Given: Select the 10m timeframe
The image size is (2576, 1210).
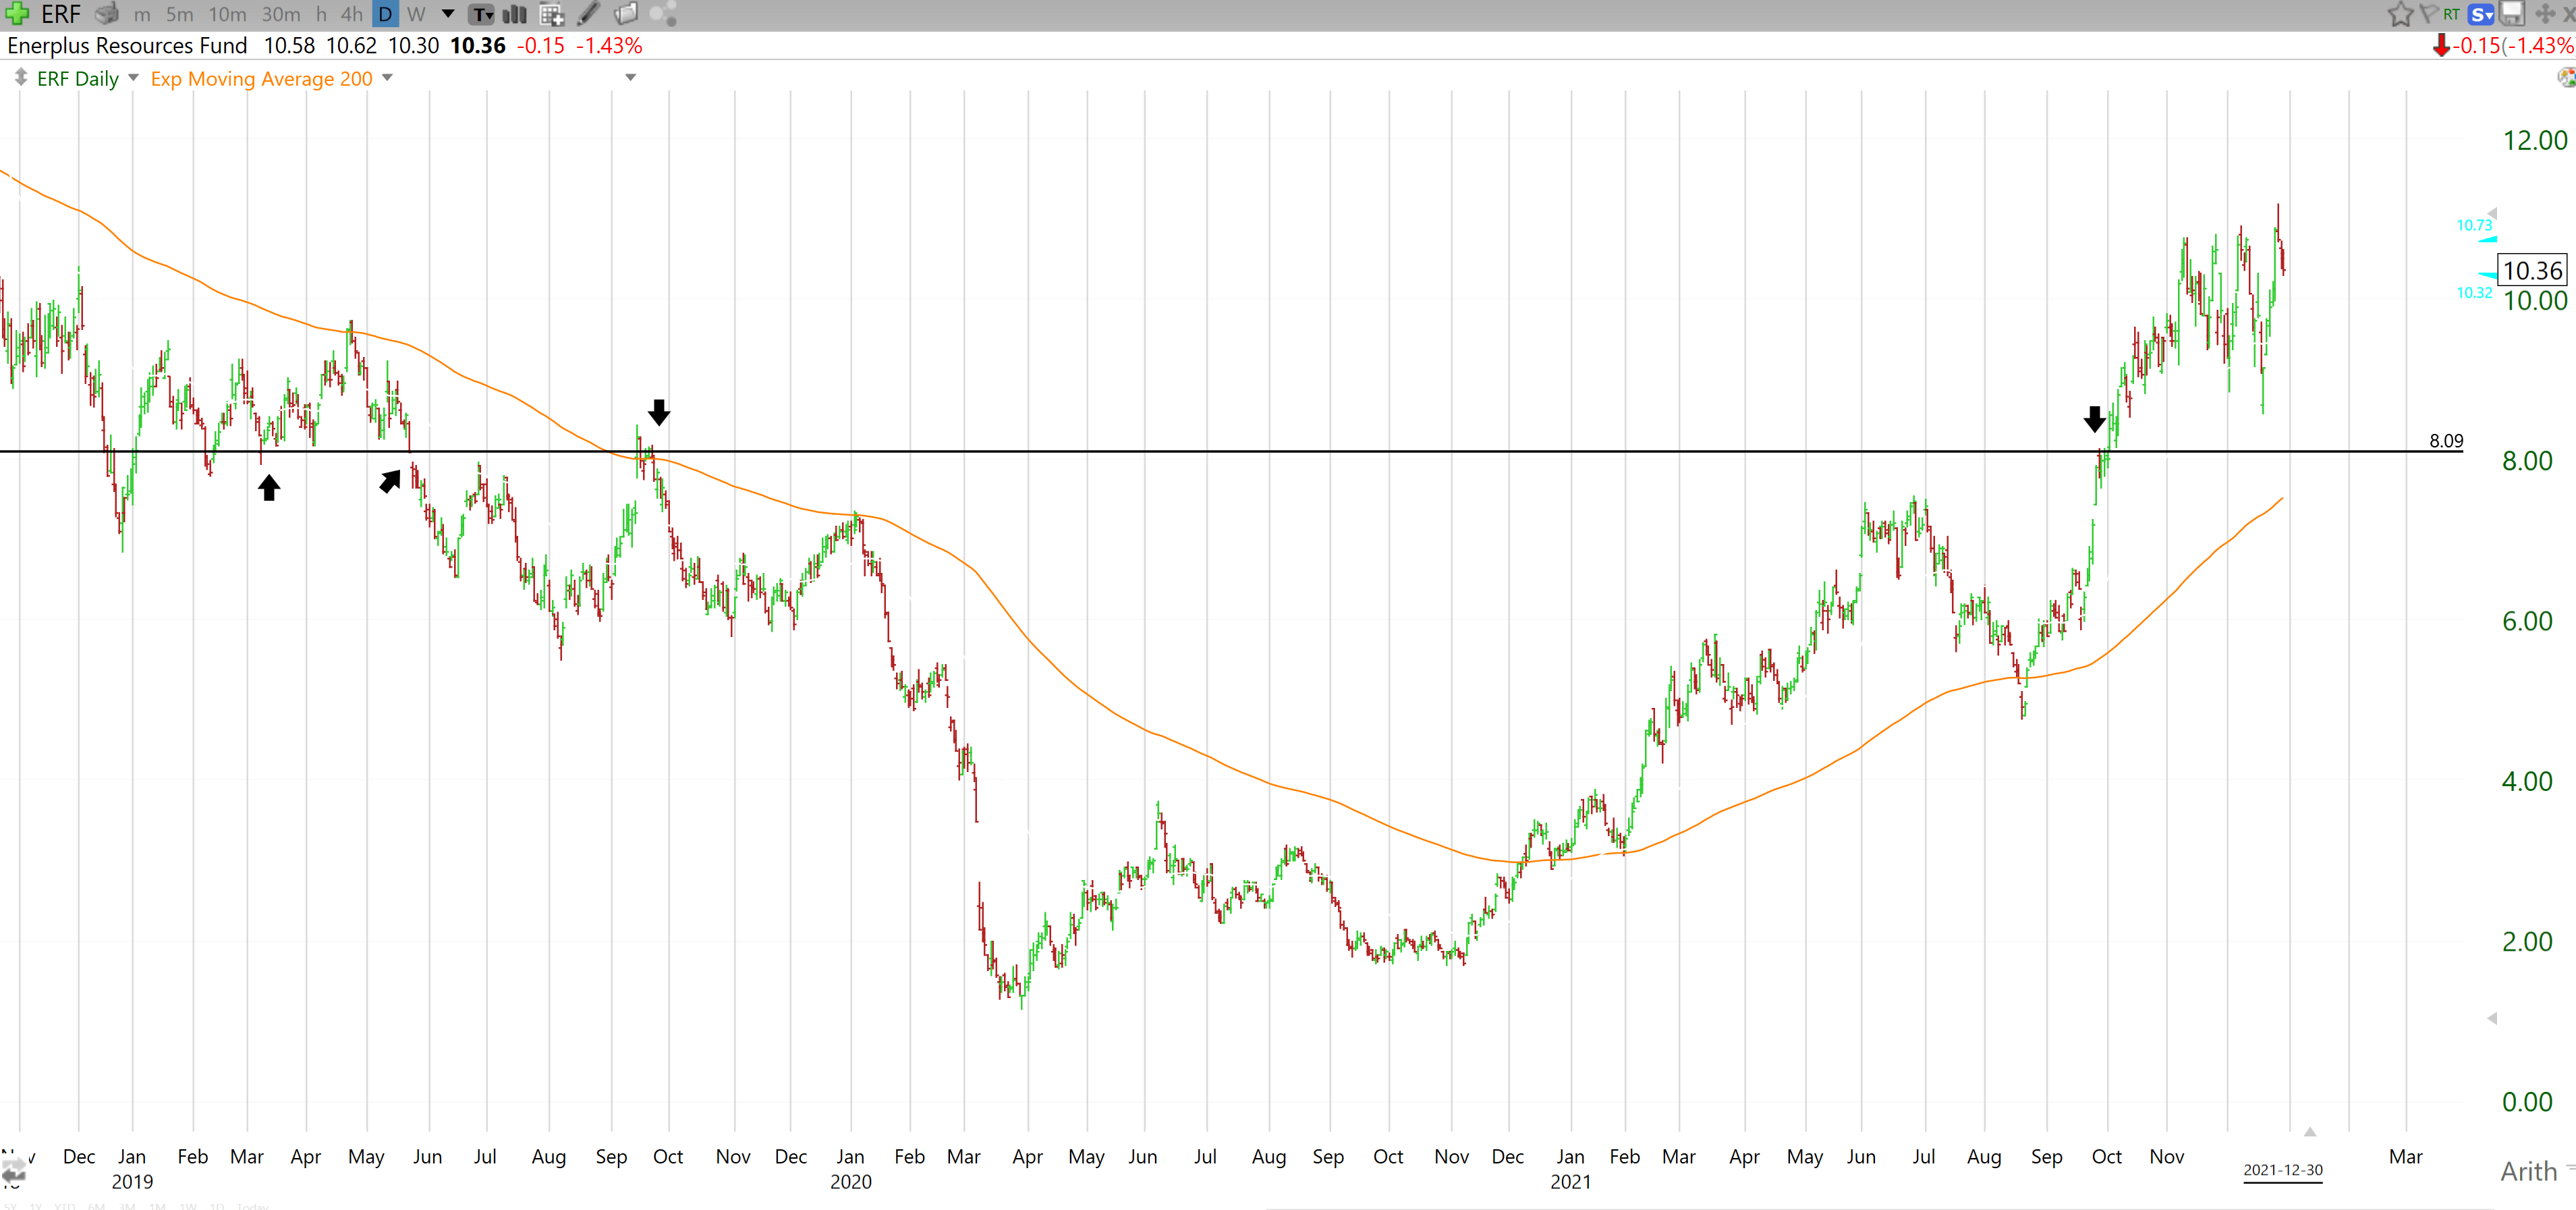Looking at the screenshot, I should (227, 14).
